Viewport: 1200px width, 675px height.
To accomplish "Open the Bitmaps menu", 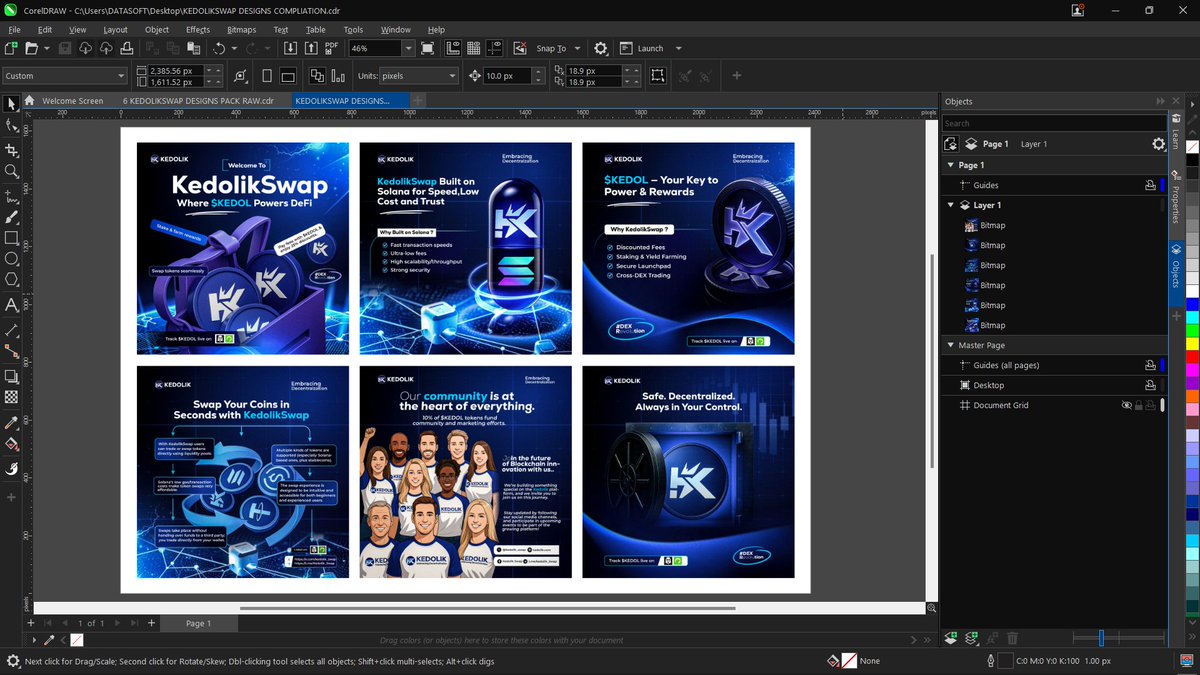I will point(241,30).
